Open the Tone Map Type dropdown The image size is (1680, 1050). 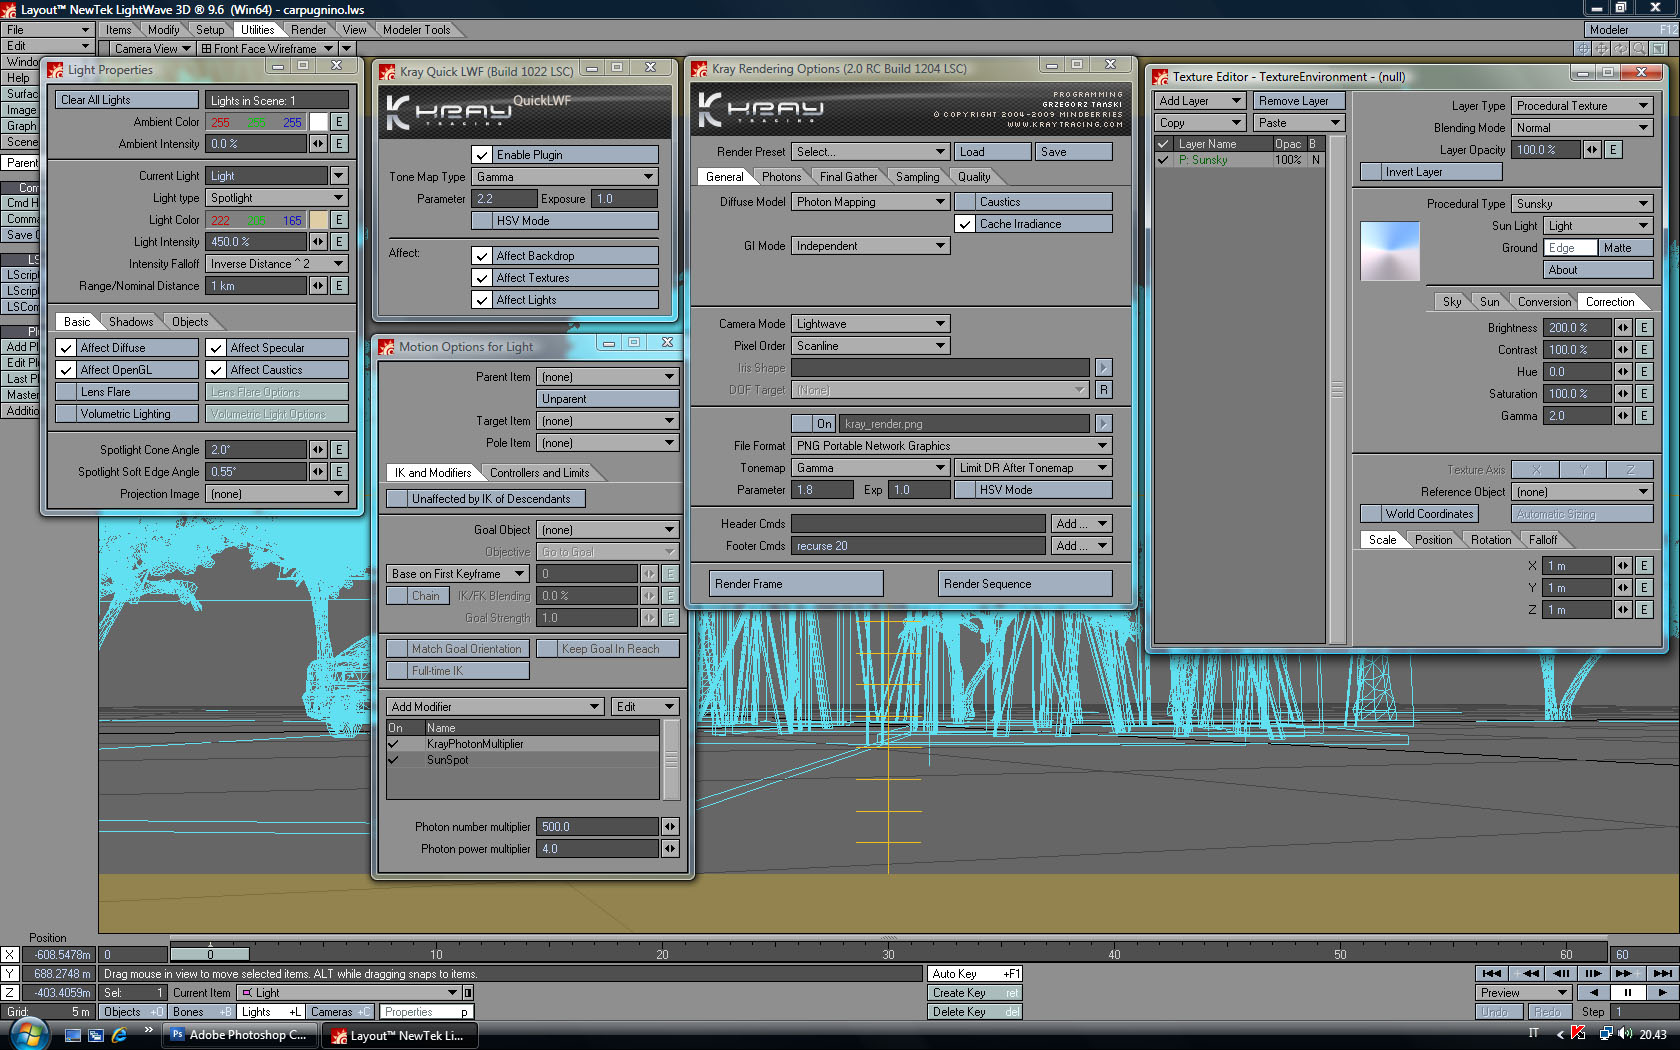tap(564, 177)
